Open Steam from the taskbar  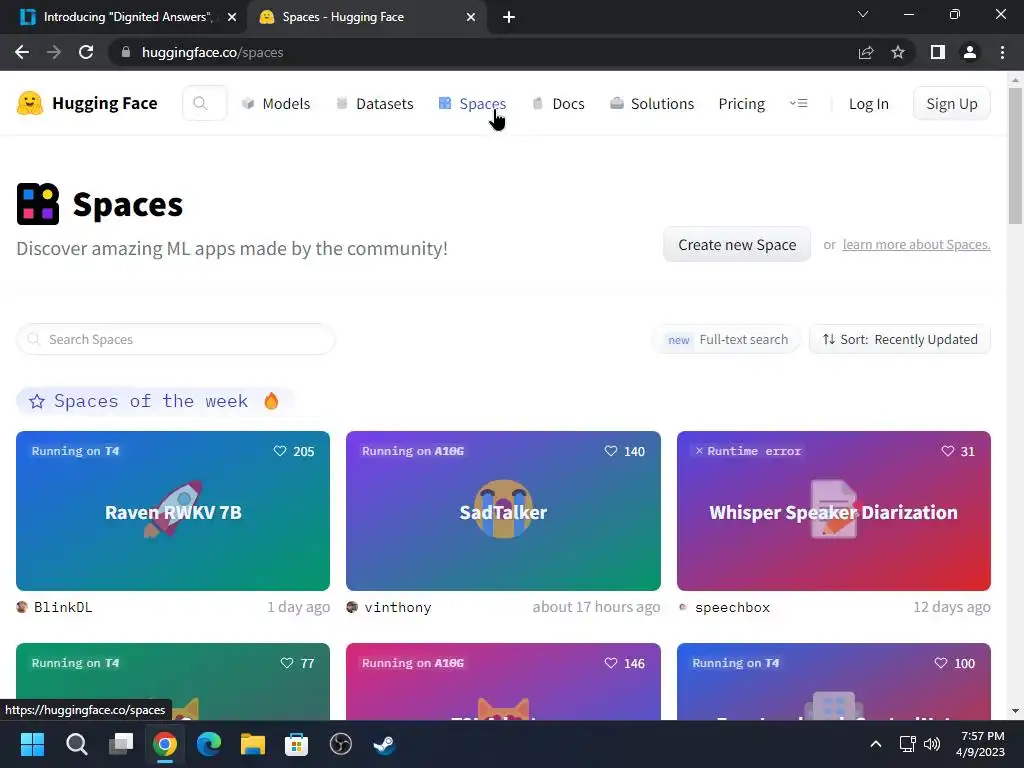[384, 744]
